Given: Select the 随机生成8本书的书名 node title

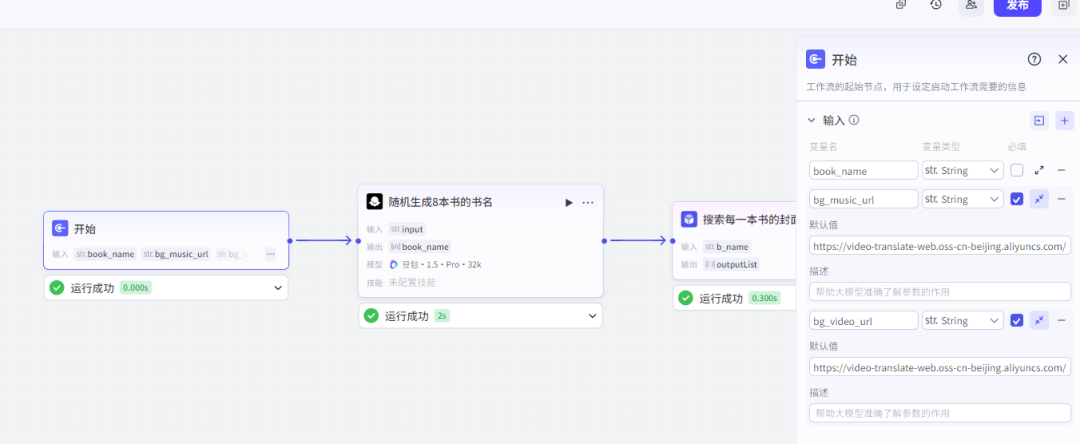Looking at the screenshot, I should pyautogui.click(x=441, y=202).
